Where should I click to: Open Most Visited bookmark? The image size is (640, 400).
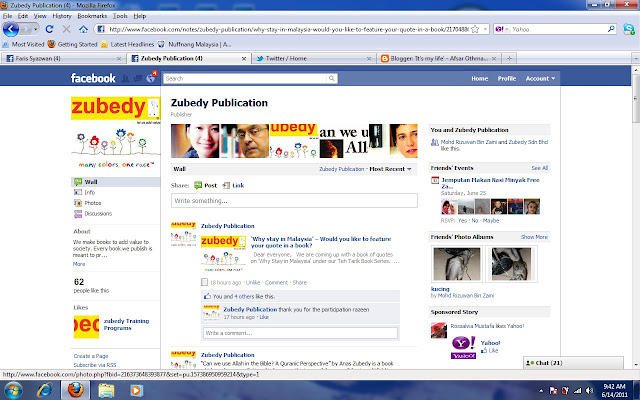point(23,44)
